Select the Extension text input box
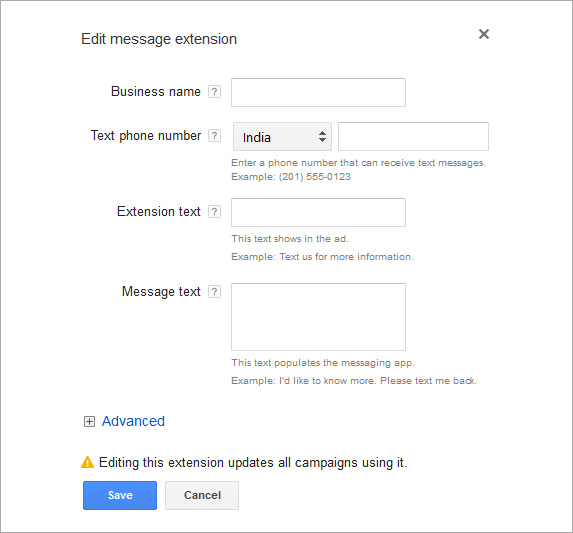This screenshot has height=533, width=573. 318,212
